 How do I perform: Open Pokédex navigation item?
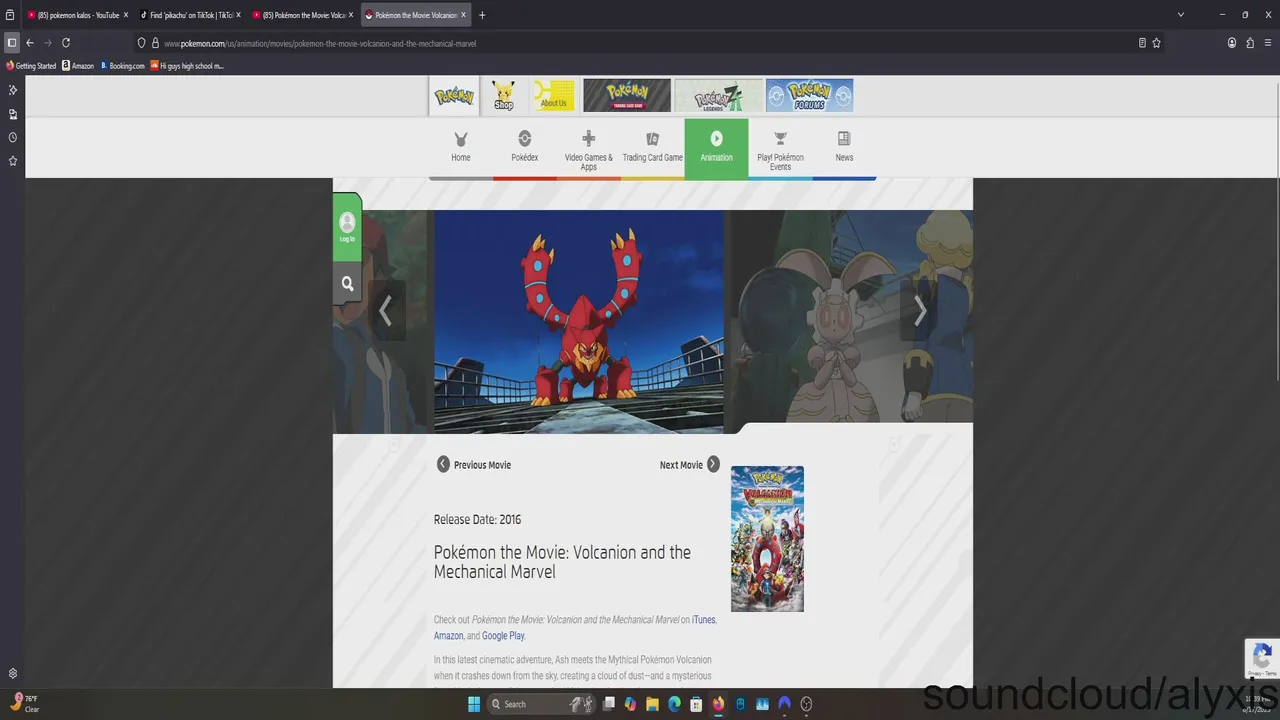click(525, 148)
